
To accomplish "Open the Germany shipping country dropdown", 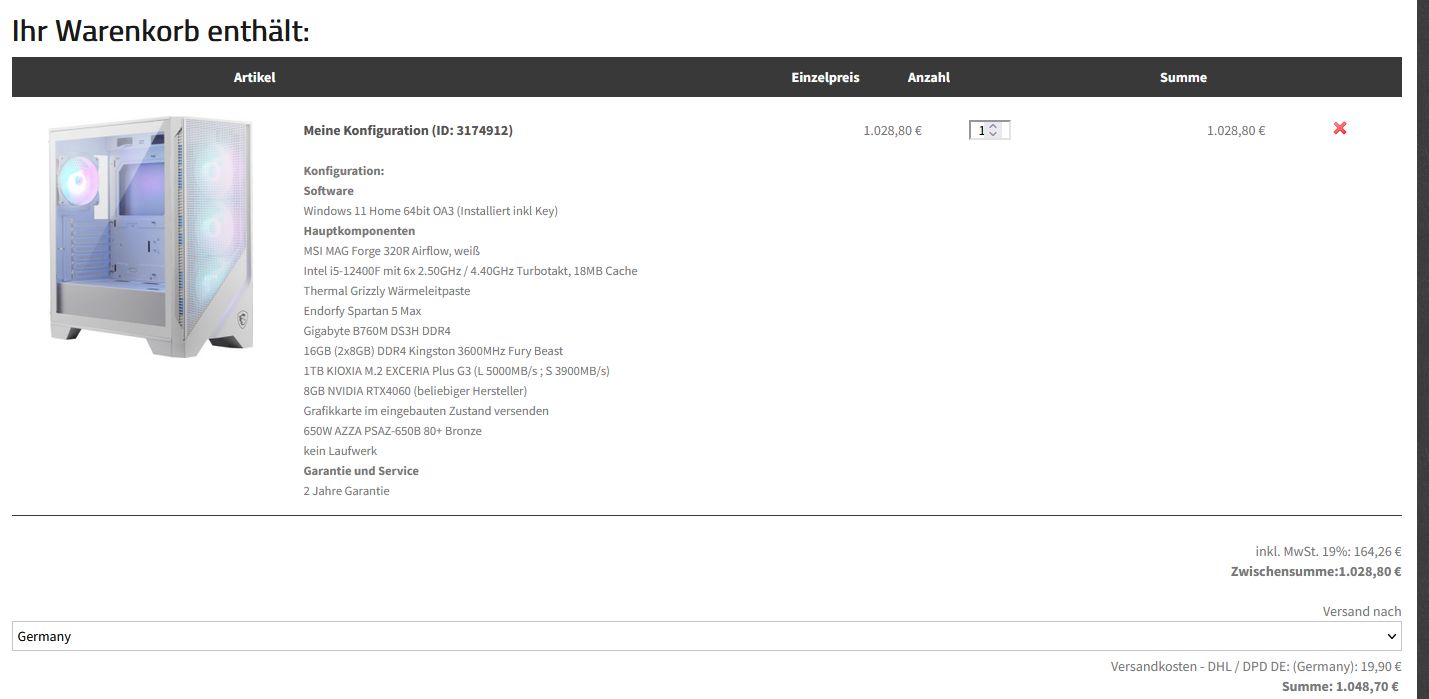I will 707,636.
